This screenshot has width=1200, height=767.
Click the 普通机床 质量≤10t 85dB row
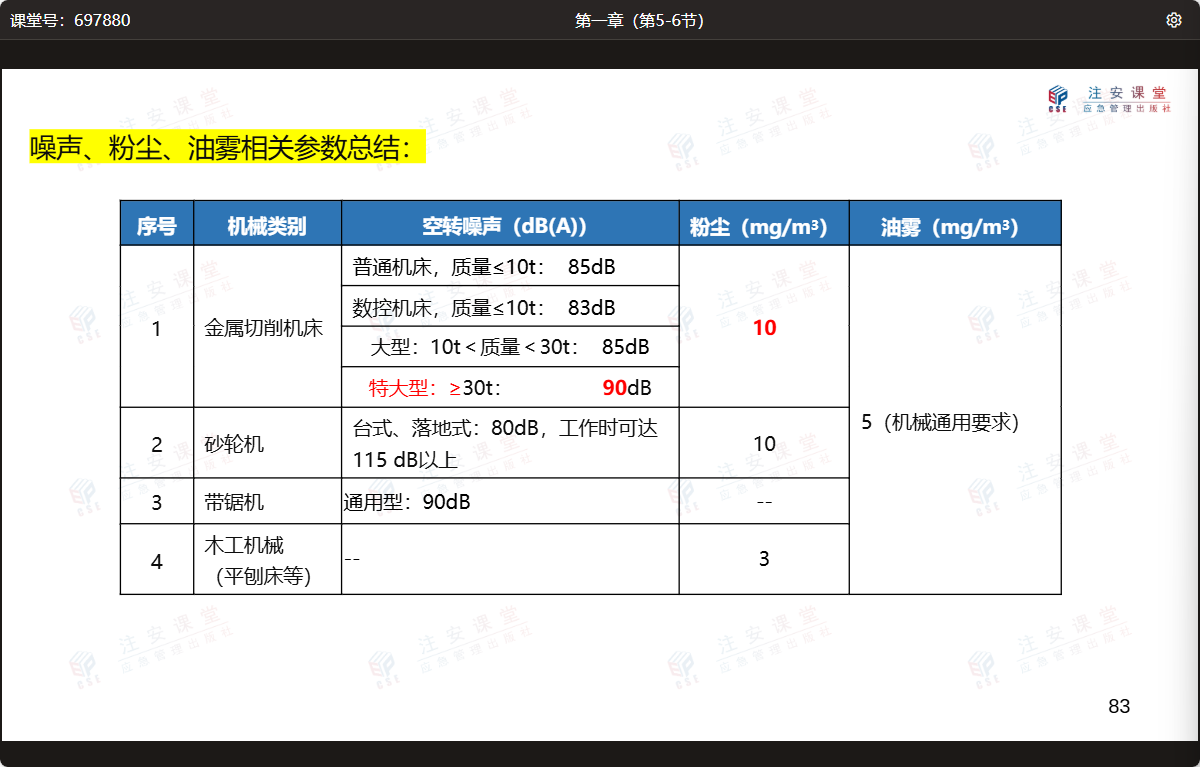point(510,267)
